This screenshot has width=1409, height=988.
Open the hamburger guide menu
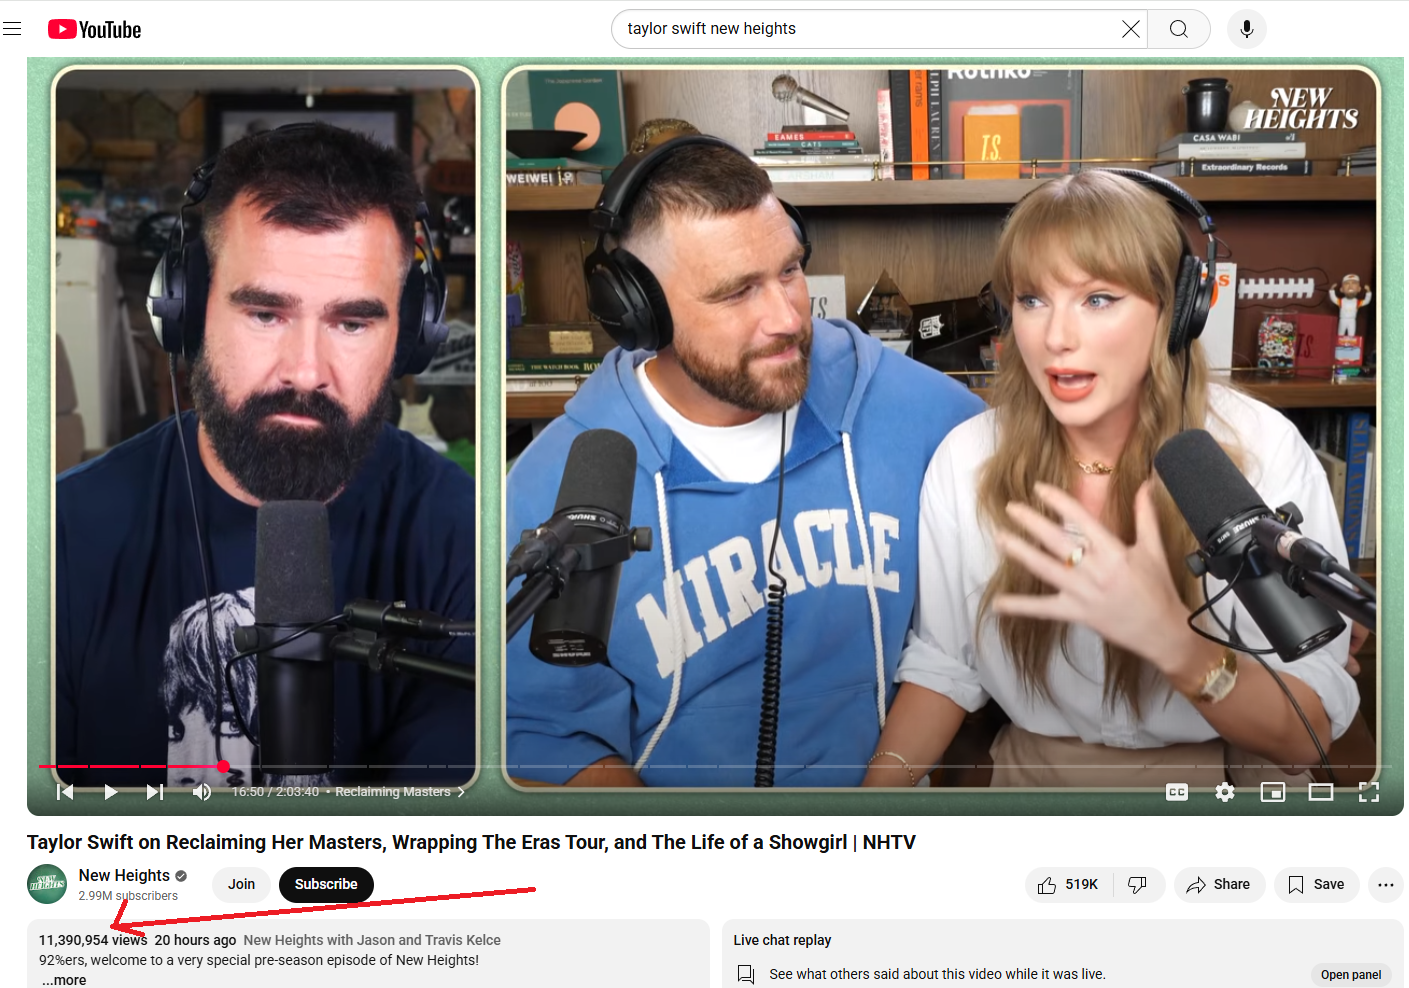(12, 29)
